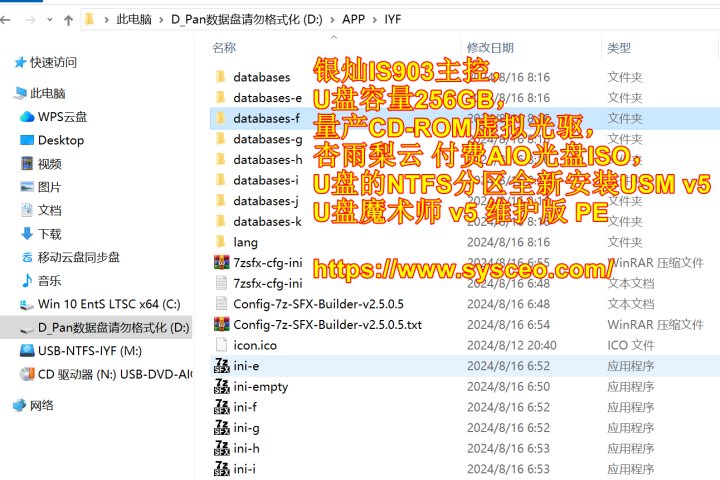The height and width of the screenshot is (480, 720).
Task: Open 视频 library icon in sidebar
Action: (x=27, y=164)
